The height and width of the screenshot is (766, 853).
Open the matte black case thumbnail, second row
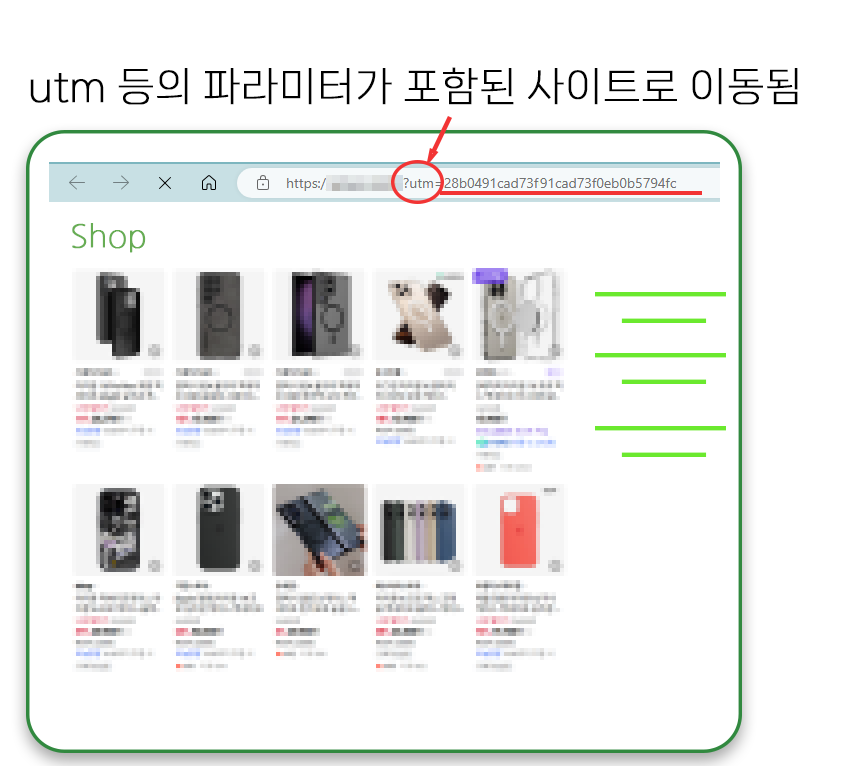[218, 529]
